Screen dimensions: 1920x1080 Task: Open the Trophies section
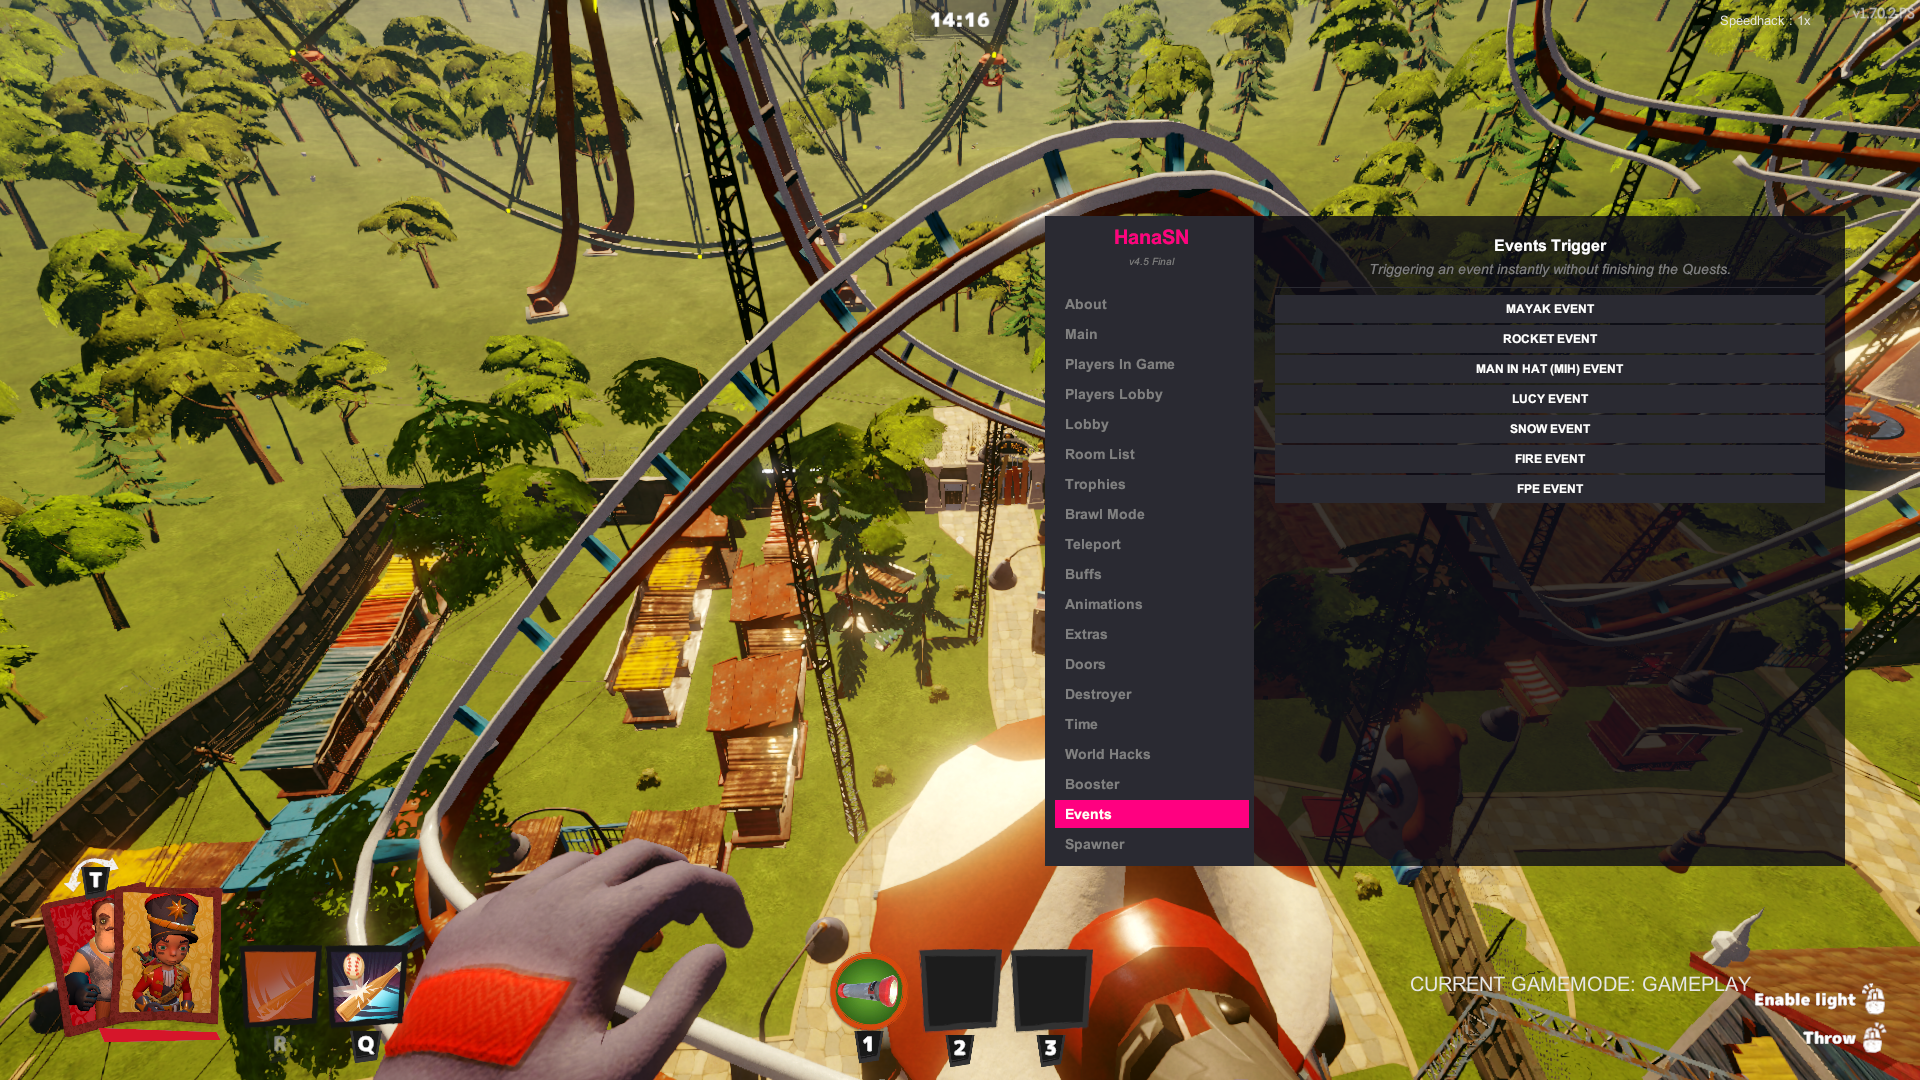pos(1151,484)
